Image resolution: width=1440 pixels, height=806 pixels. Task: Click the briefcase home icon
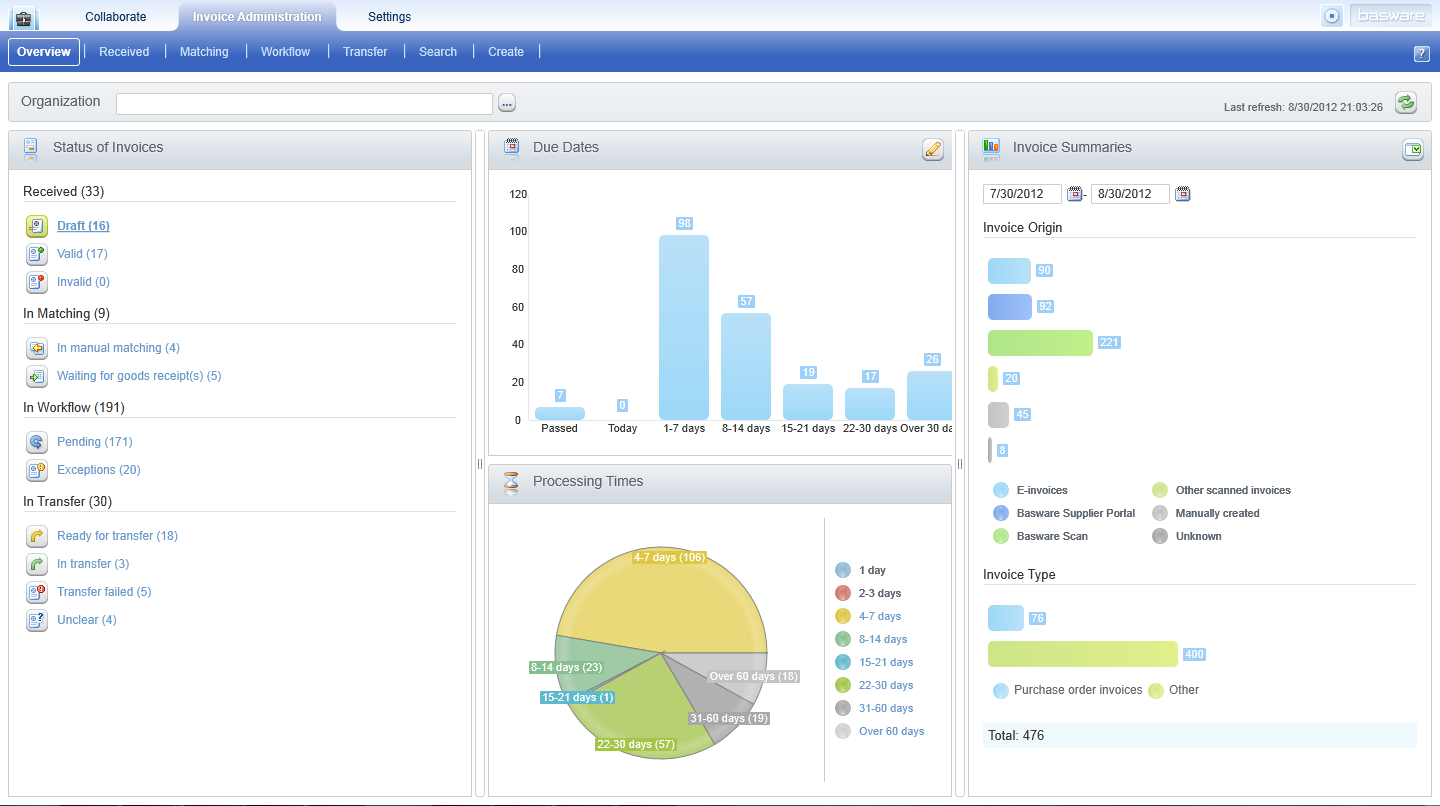23,17
